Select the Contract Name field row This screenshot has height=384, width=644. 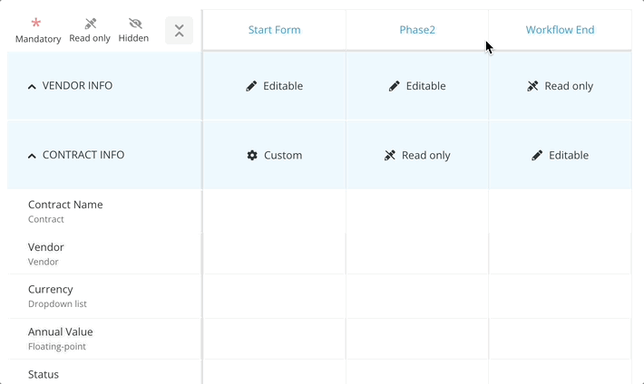104,211
